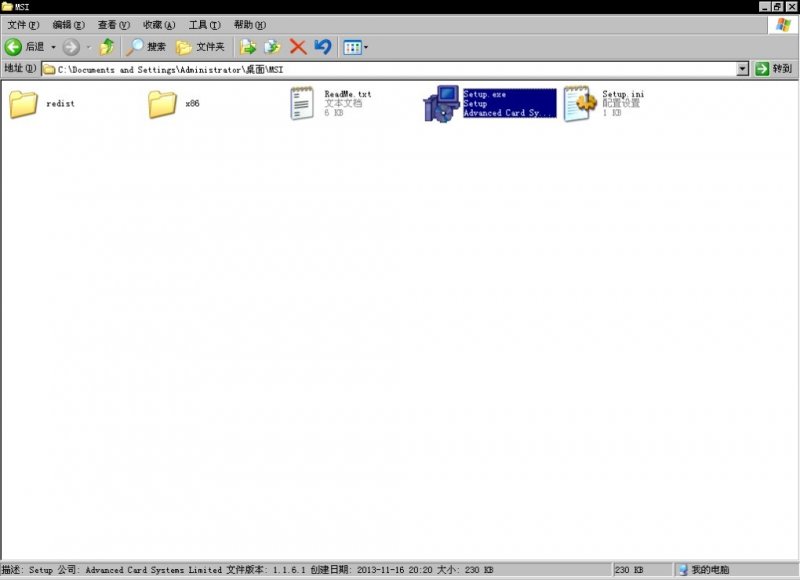Click the 转到 Go button

click(x=773, y=69)
